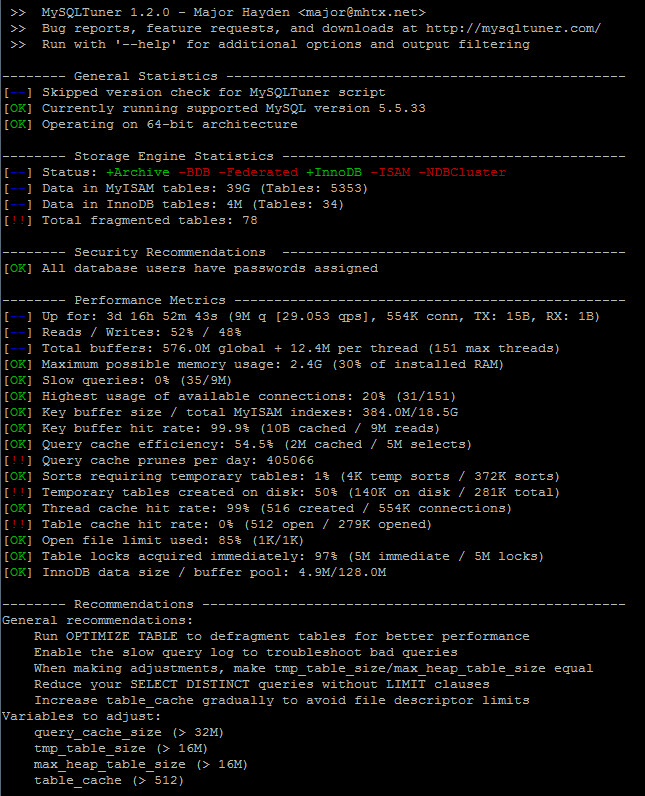Click the OK marker beside 64-bit architecture
The height and width of the screenshot is (796, 645).
(x=18, y=124)
